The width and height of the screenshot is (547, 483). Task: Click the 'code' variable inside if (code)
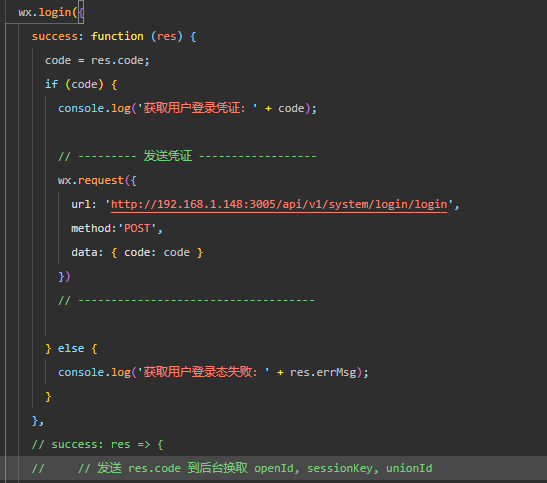(x=84, y=84)
